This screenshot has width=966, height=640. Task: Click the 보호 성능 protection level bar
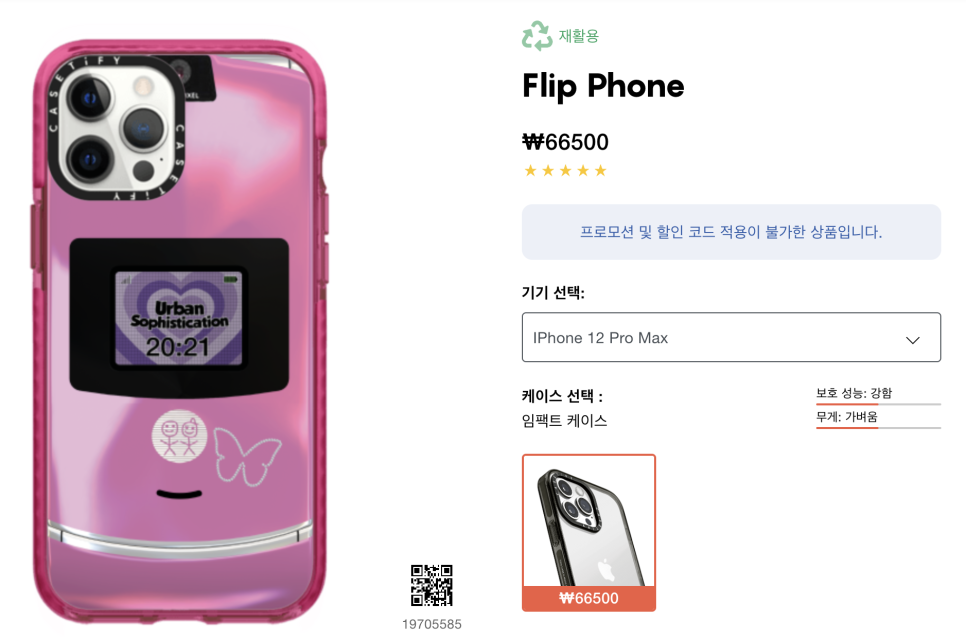point(879,404)
